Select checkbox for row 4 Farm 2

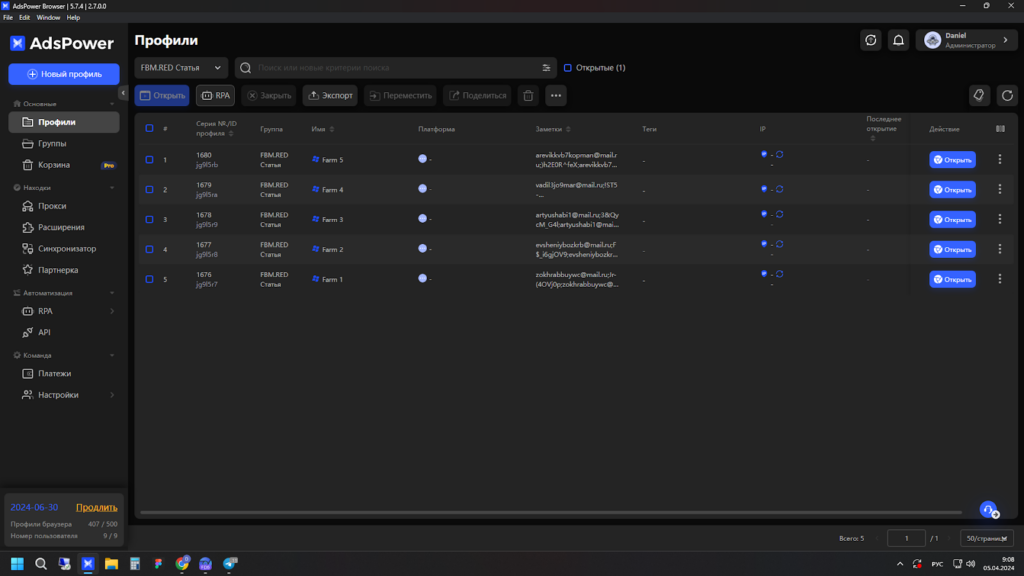click(150, 249)
